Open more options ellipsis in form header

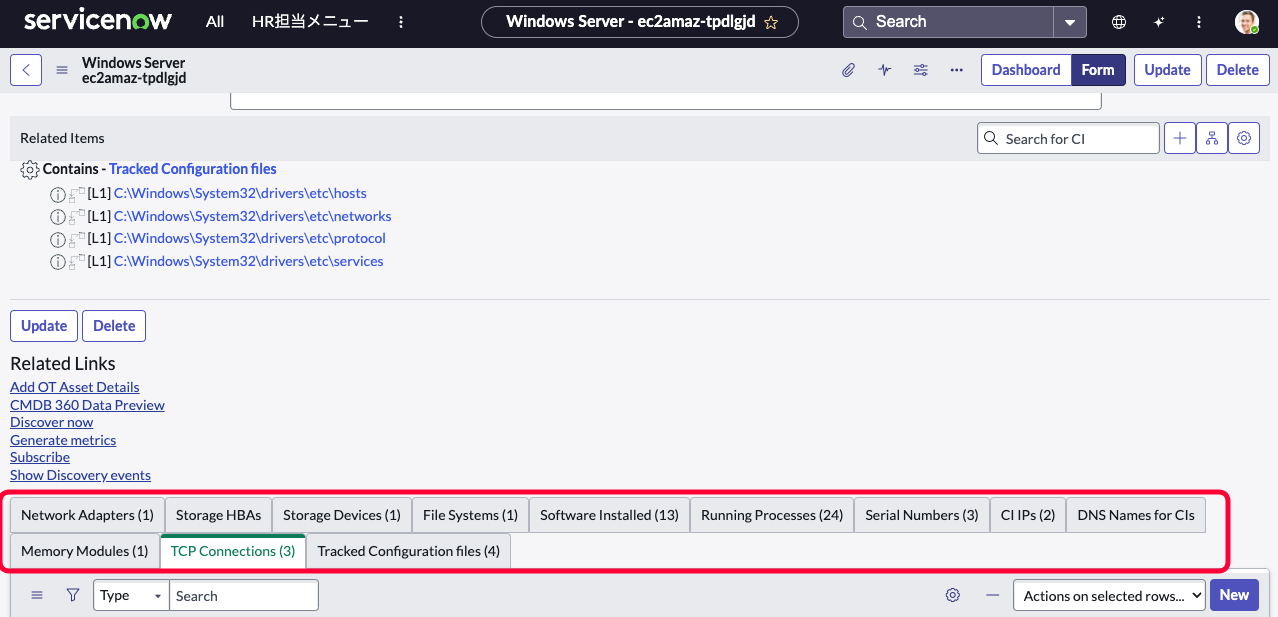pos(956,70)
